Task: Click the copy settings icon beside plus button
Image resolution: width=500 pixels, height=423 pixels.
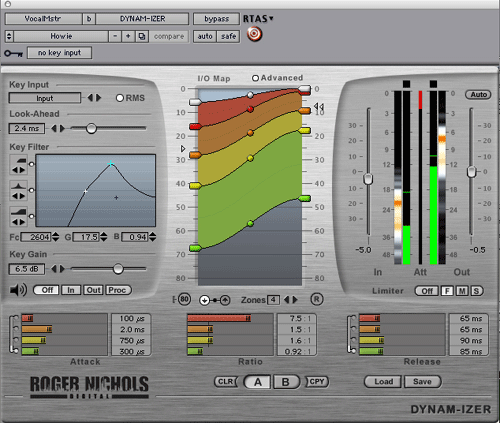Action: (142, 36)
